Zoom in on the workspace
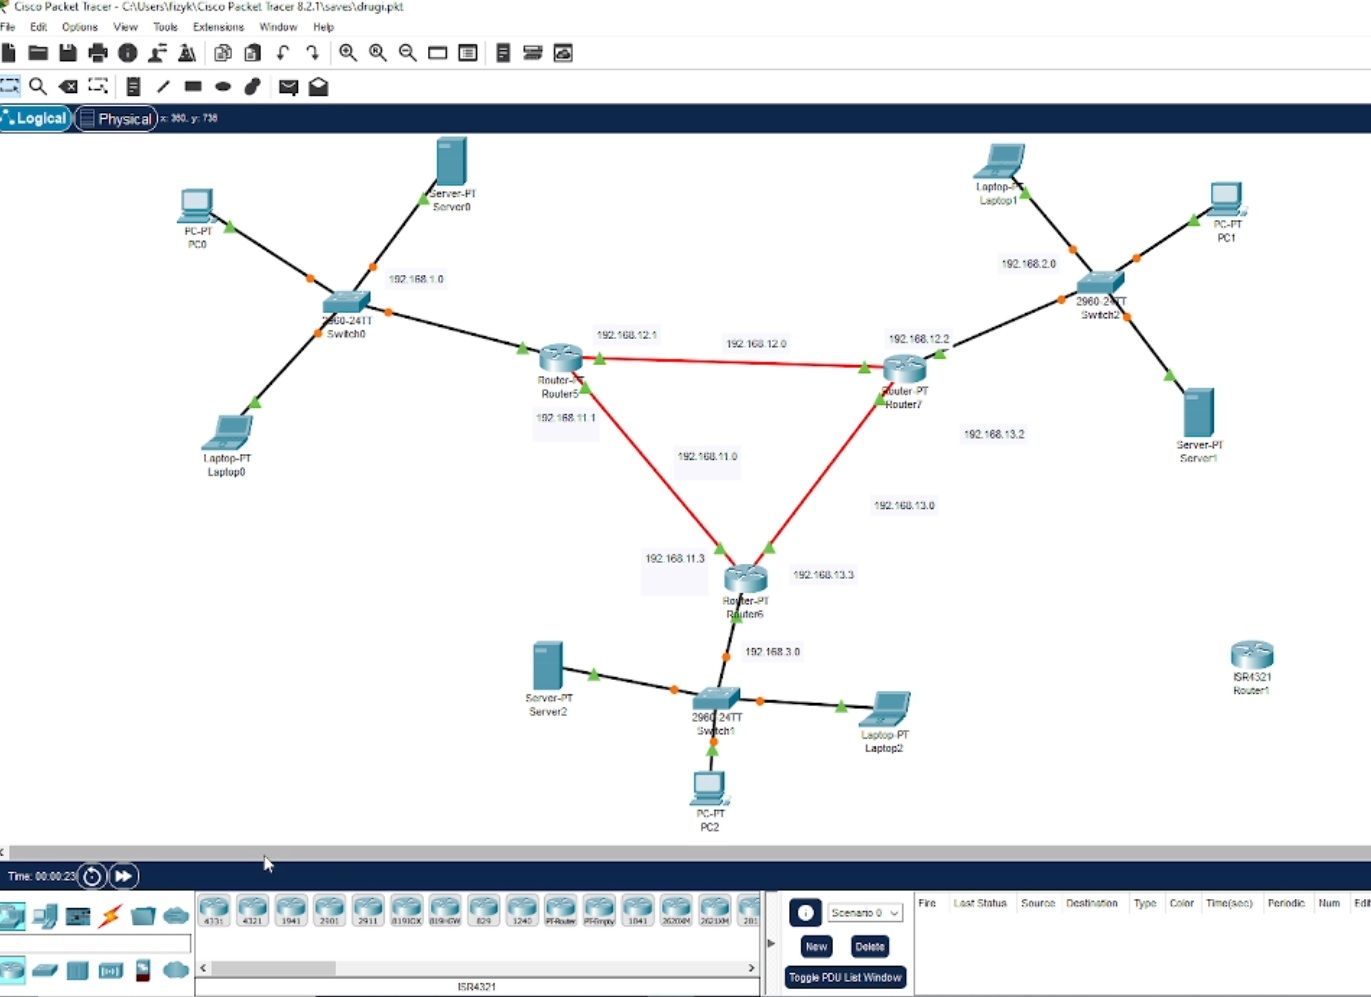This screenshot has height=997, width=1371. pos(348,53)
